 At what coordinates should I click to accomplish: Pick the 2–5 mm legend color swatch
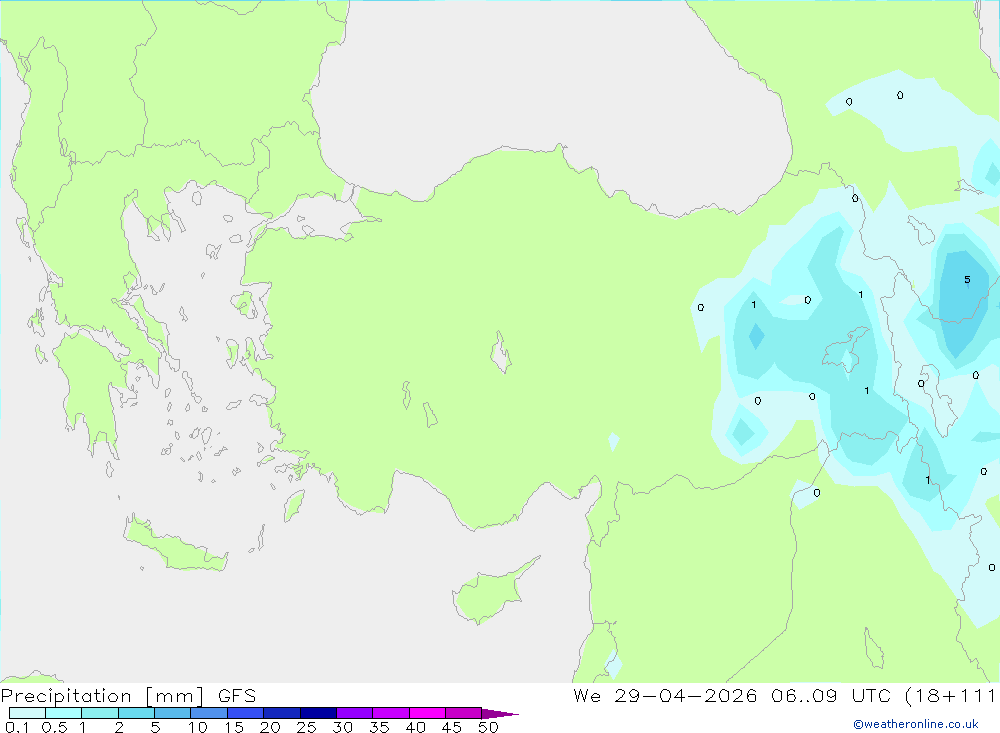coord(136,713)
